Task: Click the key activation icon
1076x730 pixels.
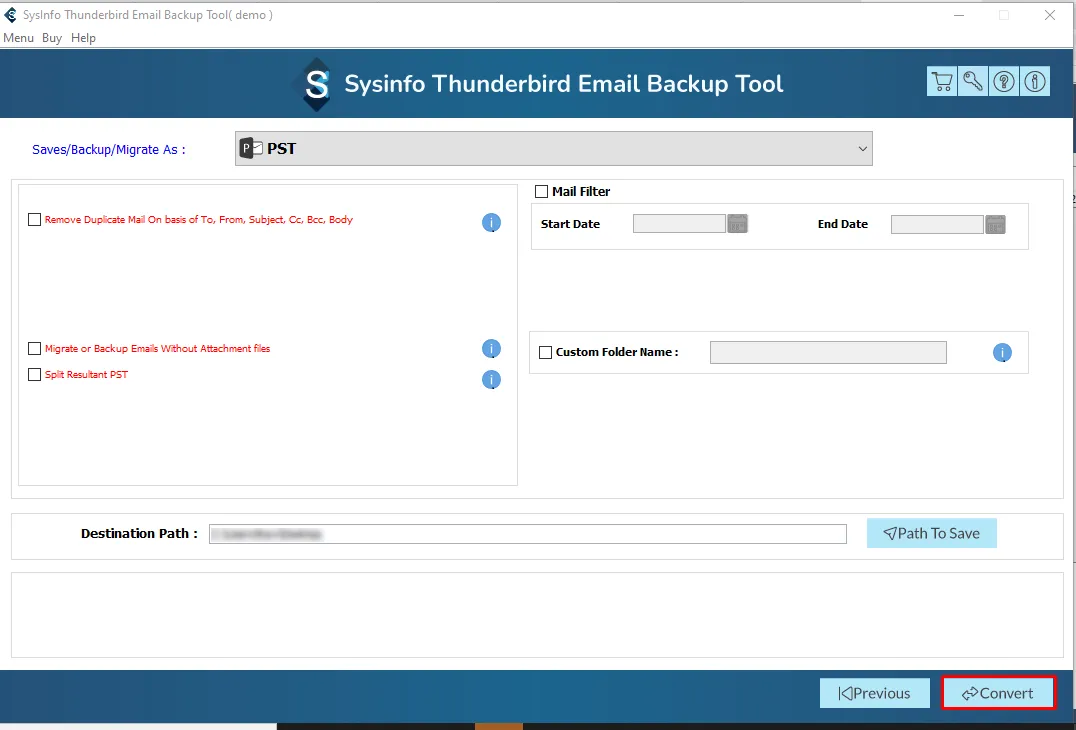Action: [x=973, y=82]
